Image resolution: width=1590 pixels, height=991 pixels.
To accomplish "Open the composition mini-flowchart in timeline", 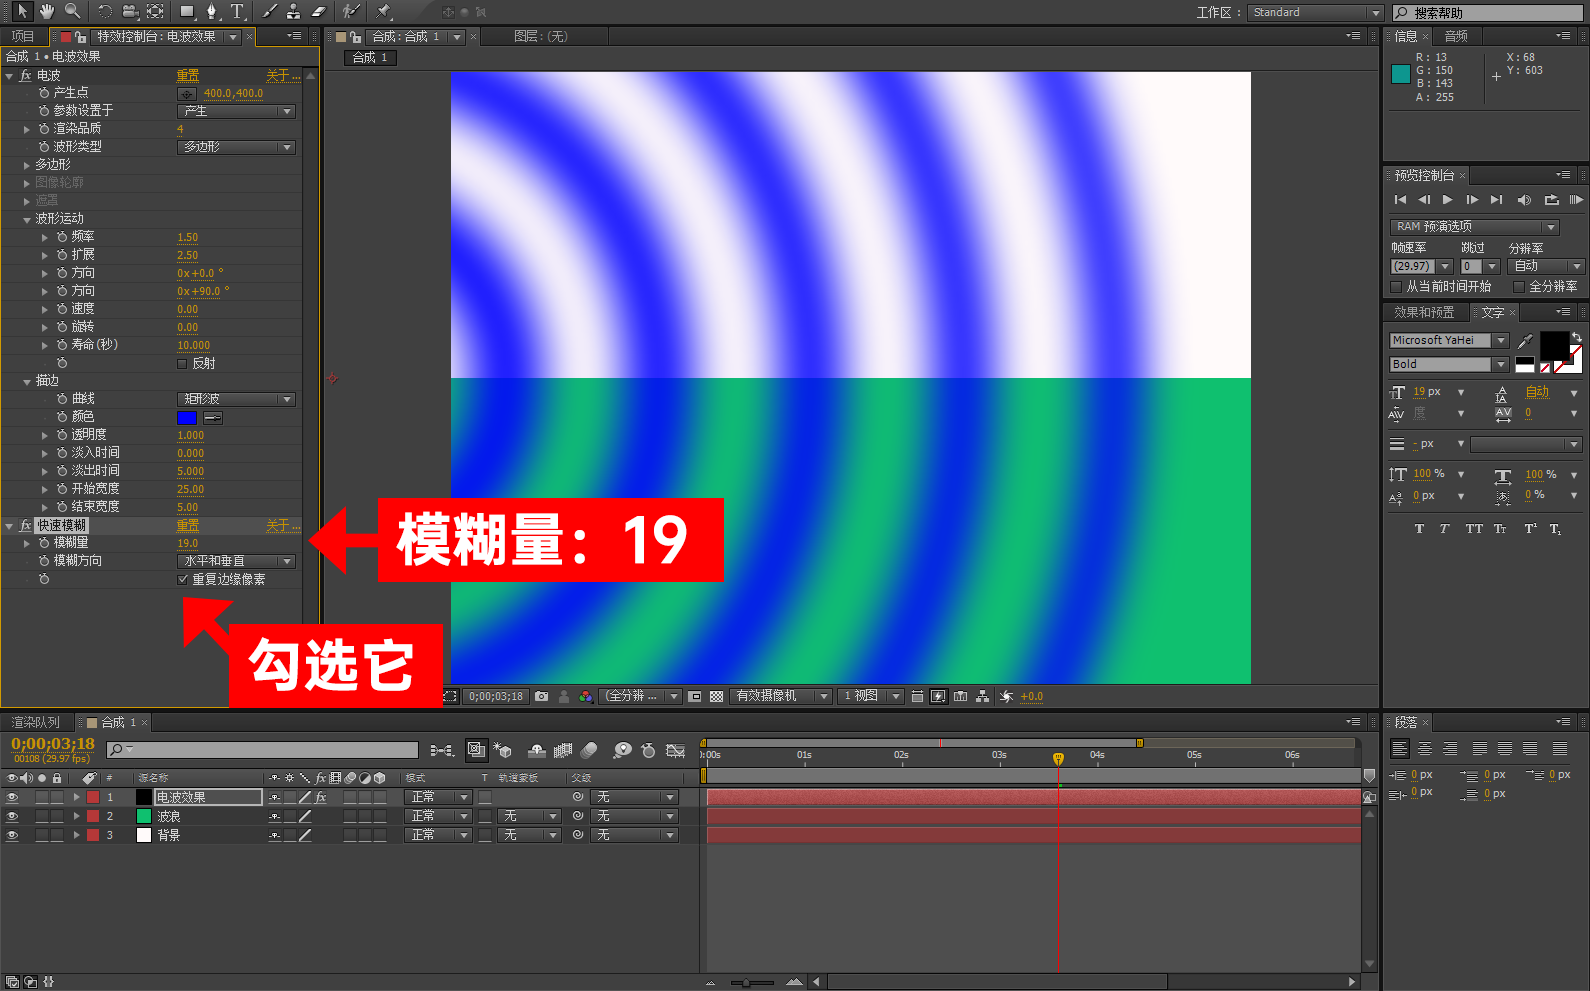I will click(441, 750).
